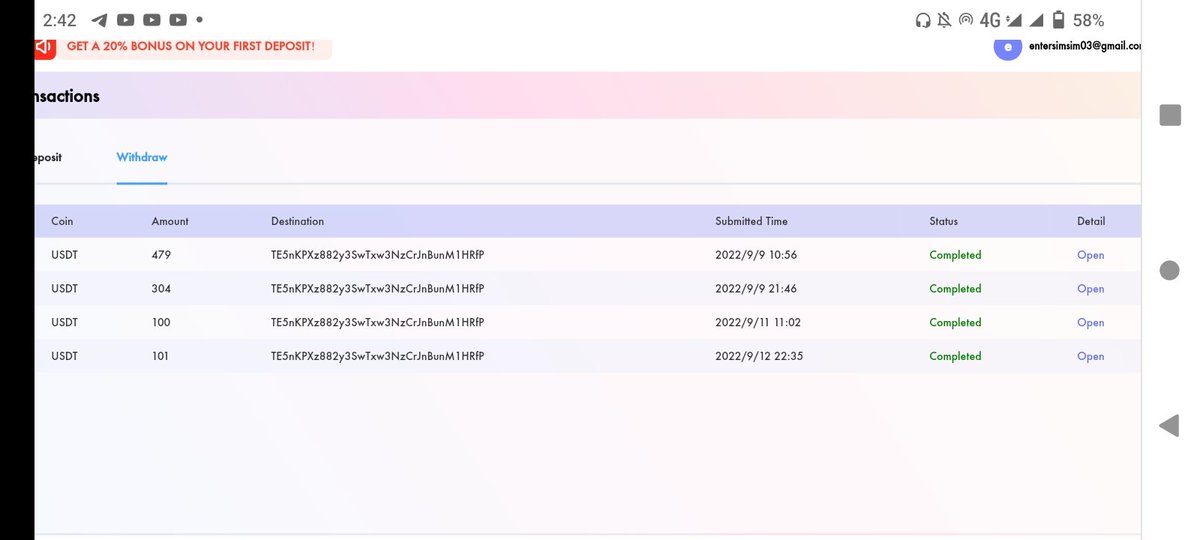Switch to the Withdraw tab
Image resolution: width=1200 pixels, height=540 pixels.
(x=142, y=158)
